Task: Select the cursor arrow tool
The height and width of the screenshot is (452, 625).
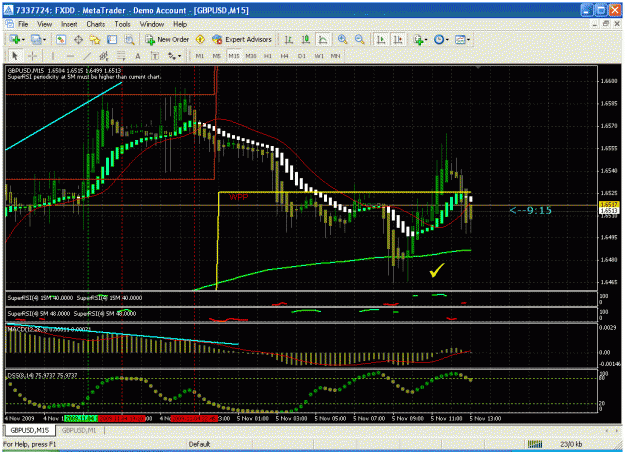Action: (x=15, y=56)
